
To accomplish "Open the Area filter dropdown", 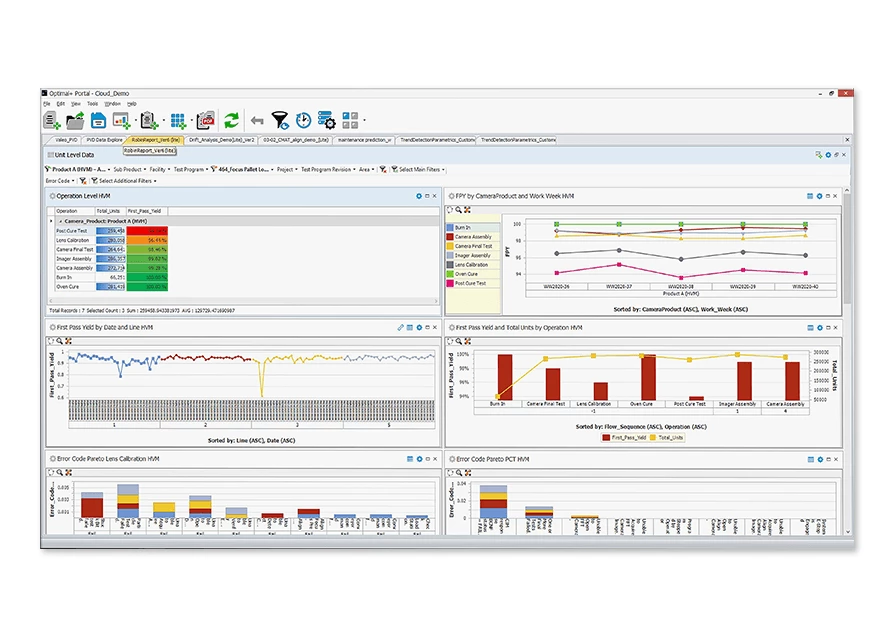I will click(x=366, y=170).
